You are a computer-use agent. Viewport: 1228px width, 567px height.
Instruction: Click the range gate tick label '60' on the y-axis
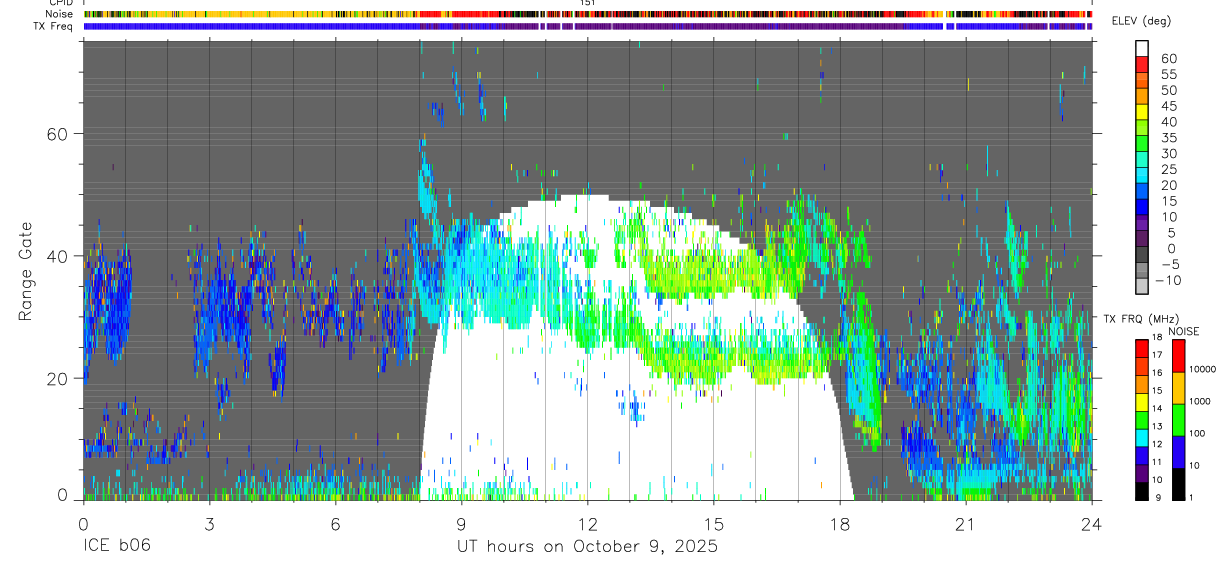coord(58,134)
